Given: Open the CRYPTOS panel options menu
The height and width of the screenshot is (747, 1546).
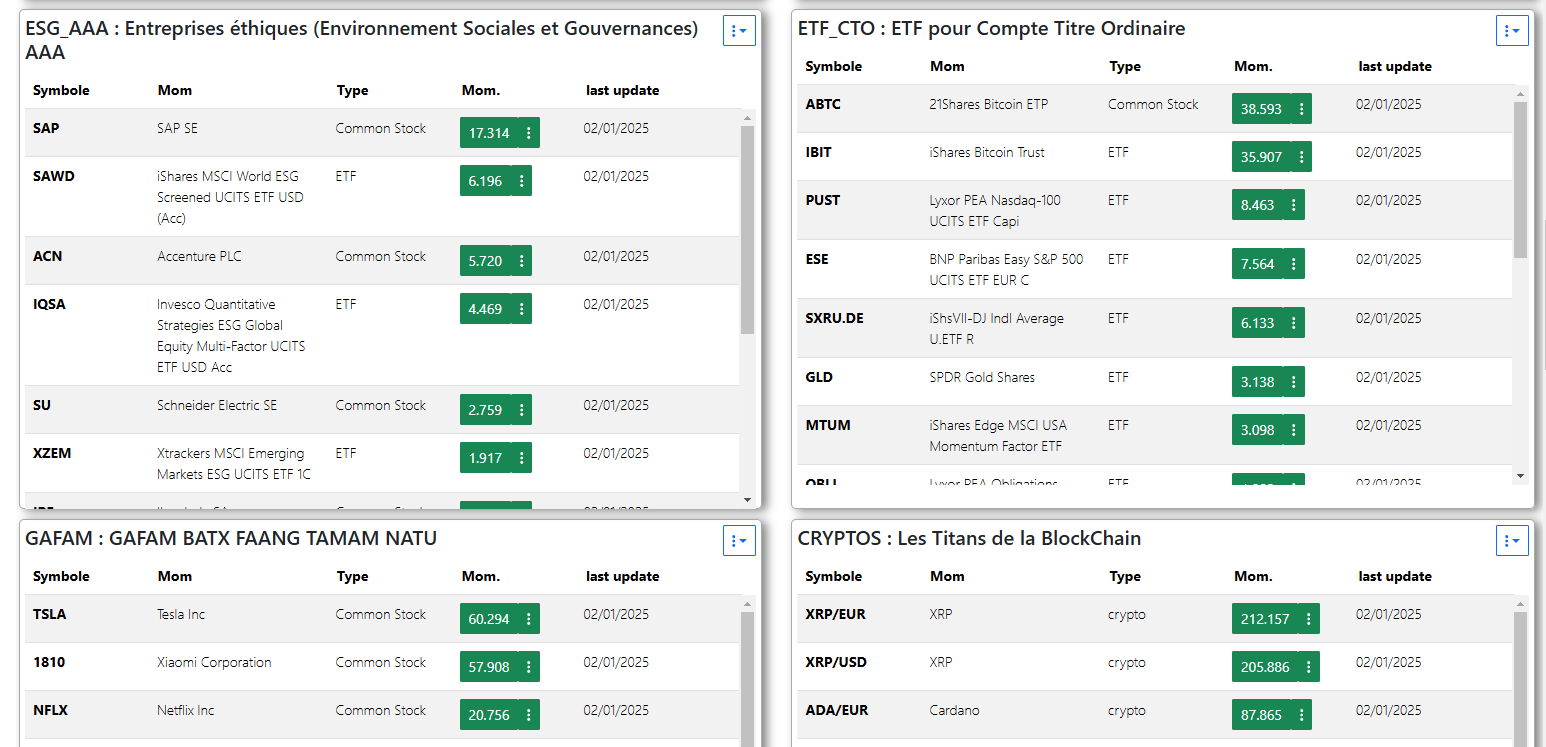Looking at the screenshot, I should (x=1512, y=540).
